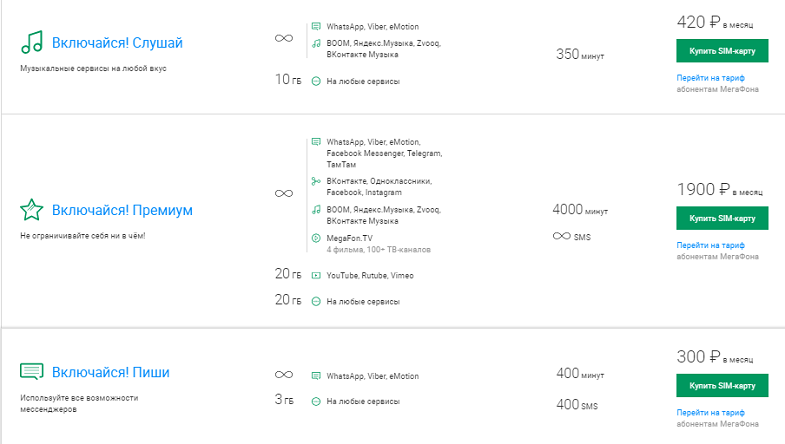Click the chat bubble icon beside Включайся! Пиши
The height and width of the screenshot is (444, 785).
click(32, 372)
